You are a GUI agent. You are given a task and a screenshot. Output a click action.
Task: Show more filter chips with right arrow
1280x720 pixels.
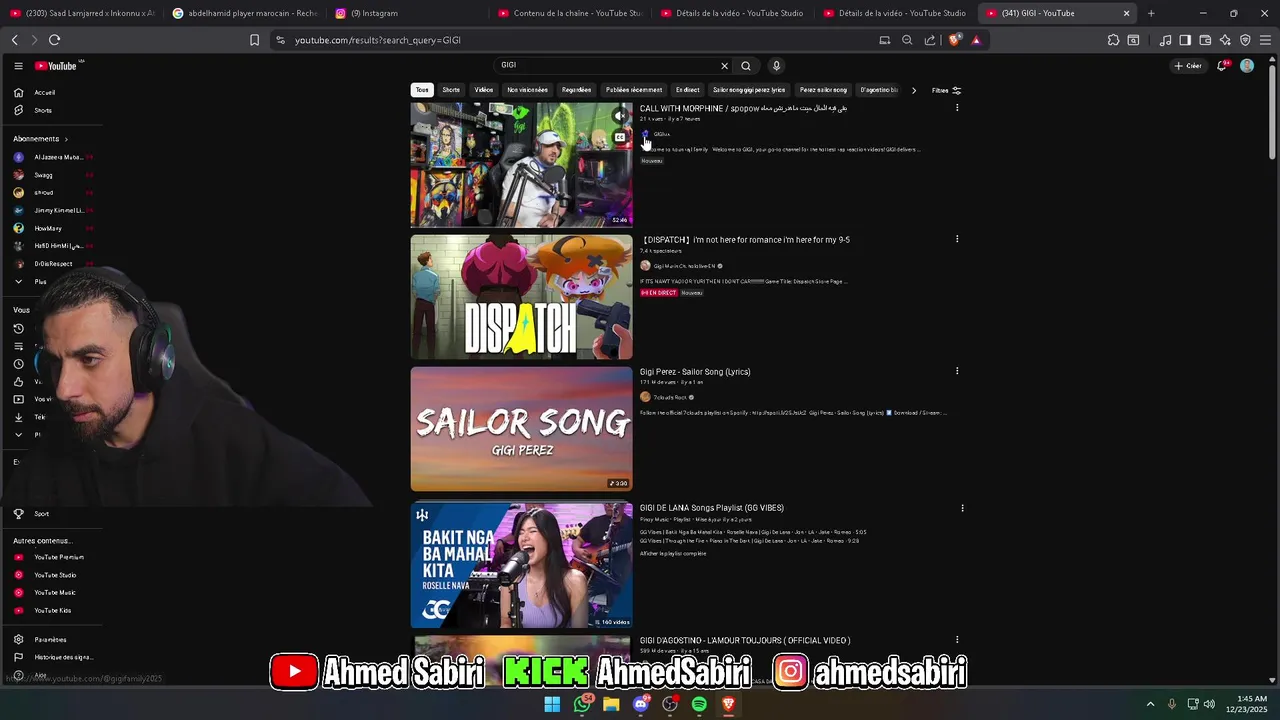pos(913,90)
